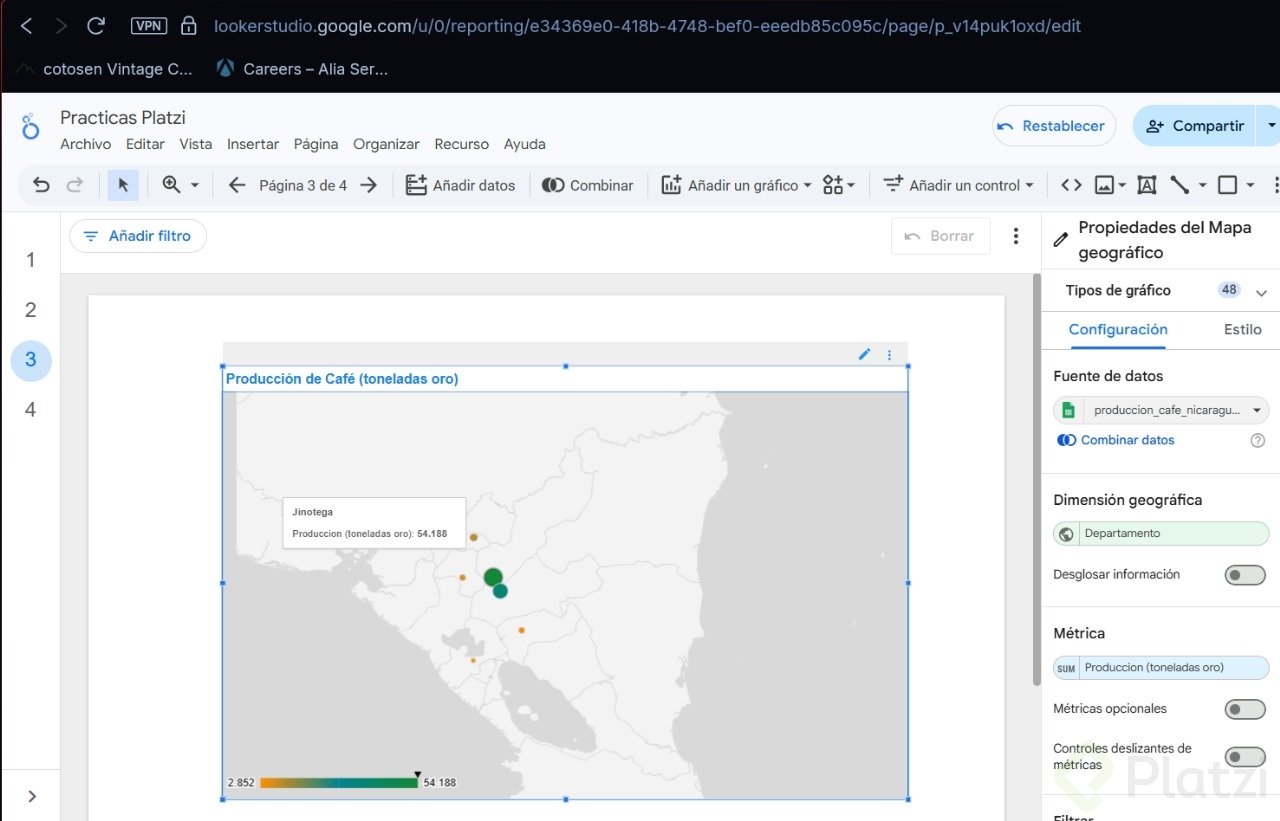Image resolution: width=1280 pixels, height=821 pixels.
Task: Click the undo arrow in toolbar
Action: click(x=41, y=185)
